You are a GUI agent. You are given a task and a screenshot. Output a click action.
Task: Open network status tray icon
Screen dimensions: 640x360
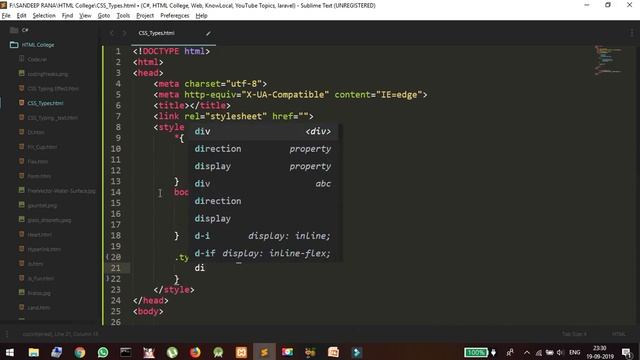click(x=539, y=352)
